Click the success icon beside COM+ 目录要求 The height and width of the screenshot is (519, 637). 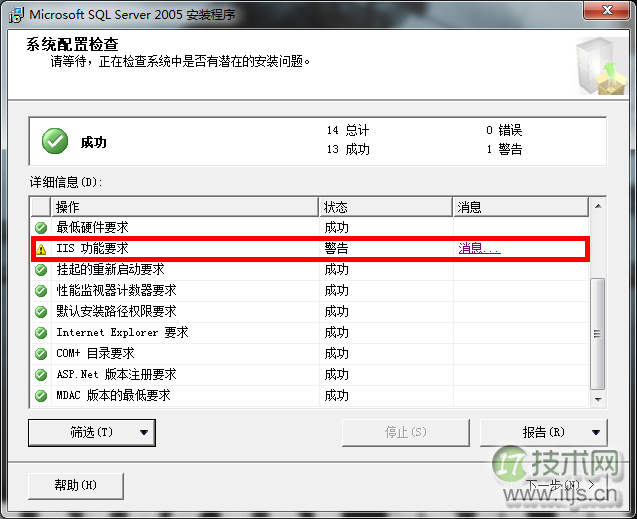click(x=41, y=354)
